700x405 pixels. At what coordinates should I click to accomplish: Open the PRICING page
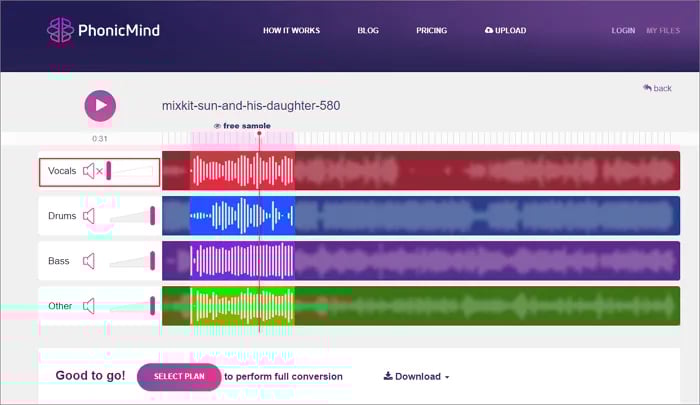pos(431,31)
